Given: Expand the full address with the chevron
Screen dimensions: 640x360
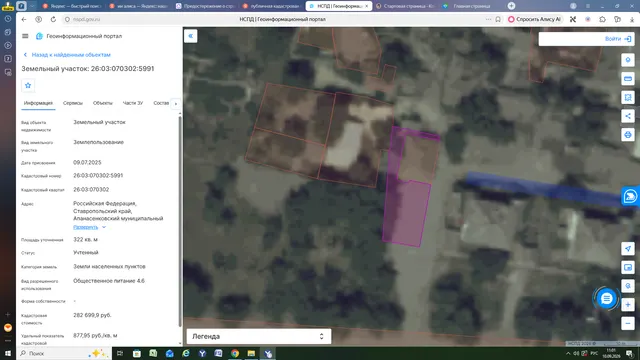Looking at the screenshot, I should (x=104, y=227).
